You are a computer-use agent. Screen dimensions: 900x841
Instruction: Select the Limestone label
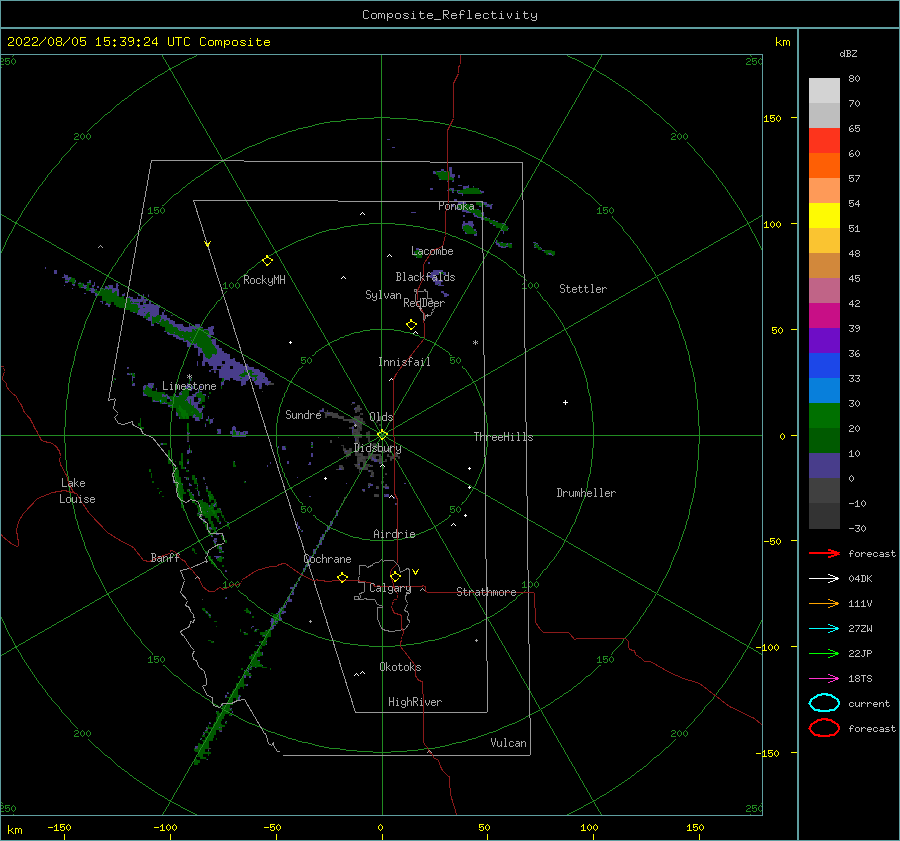[189, 386]
